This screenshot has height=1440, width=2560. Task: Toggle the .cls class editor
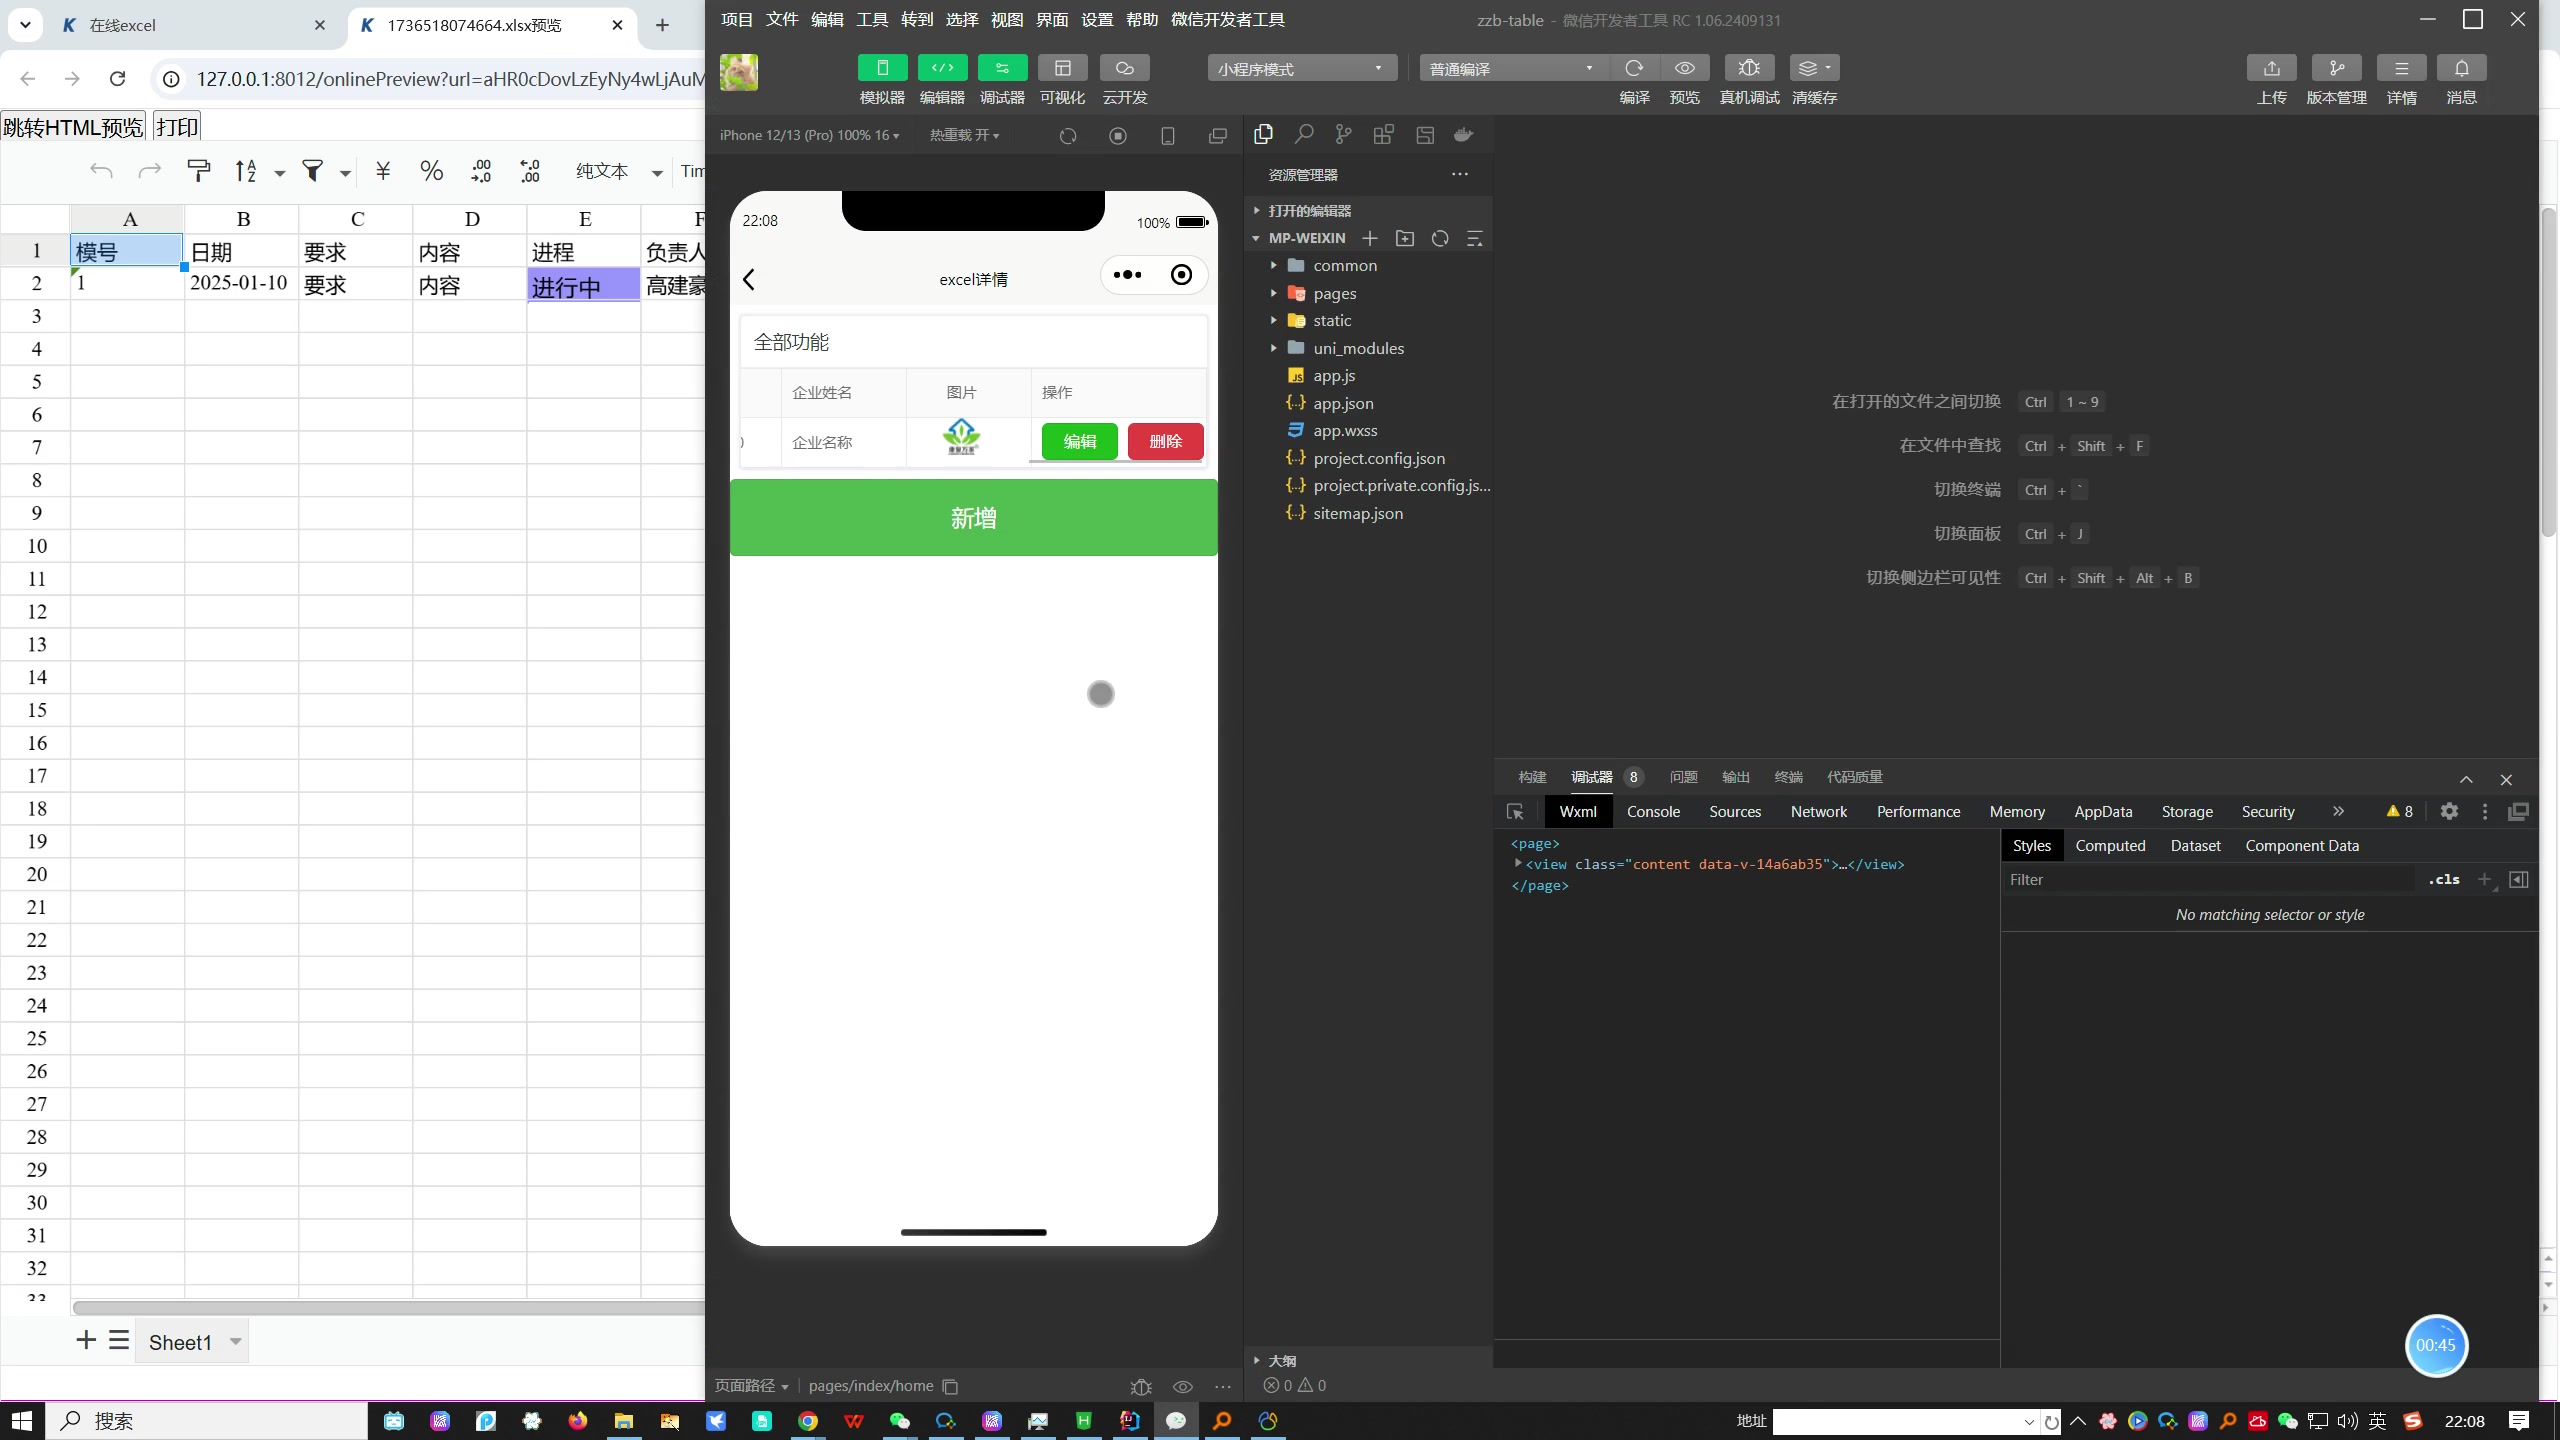coord(2444,879)
